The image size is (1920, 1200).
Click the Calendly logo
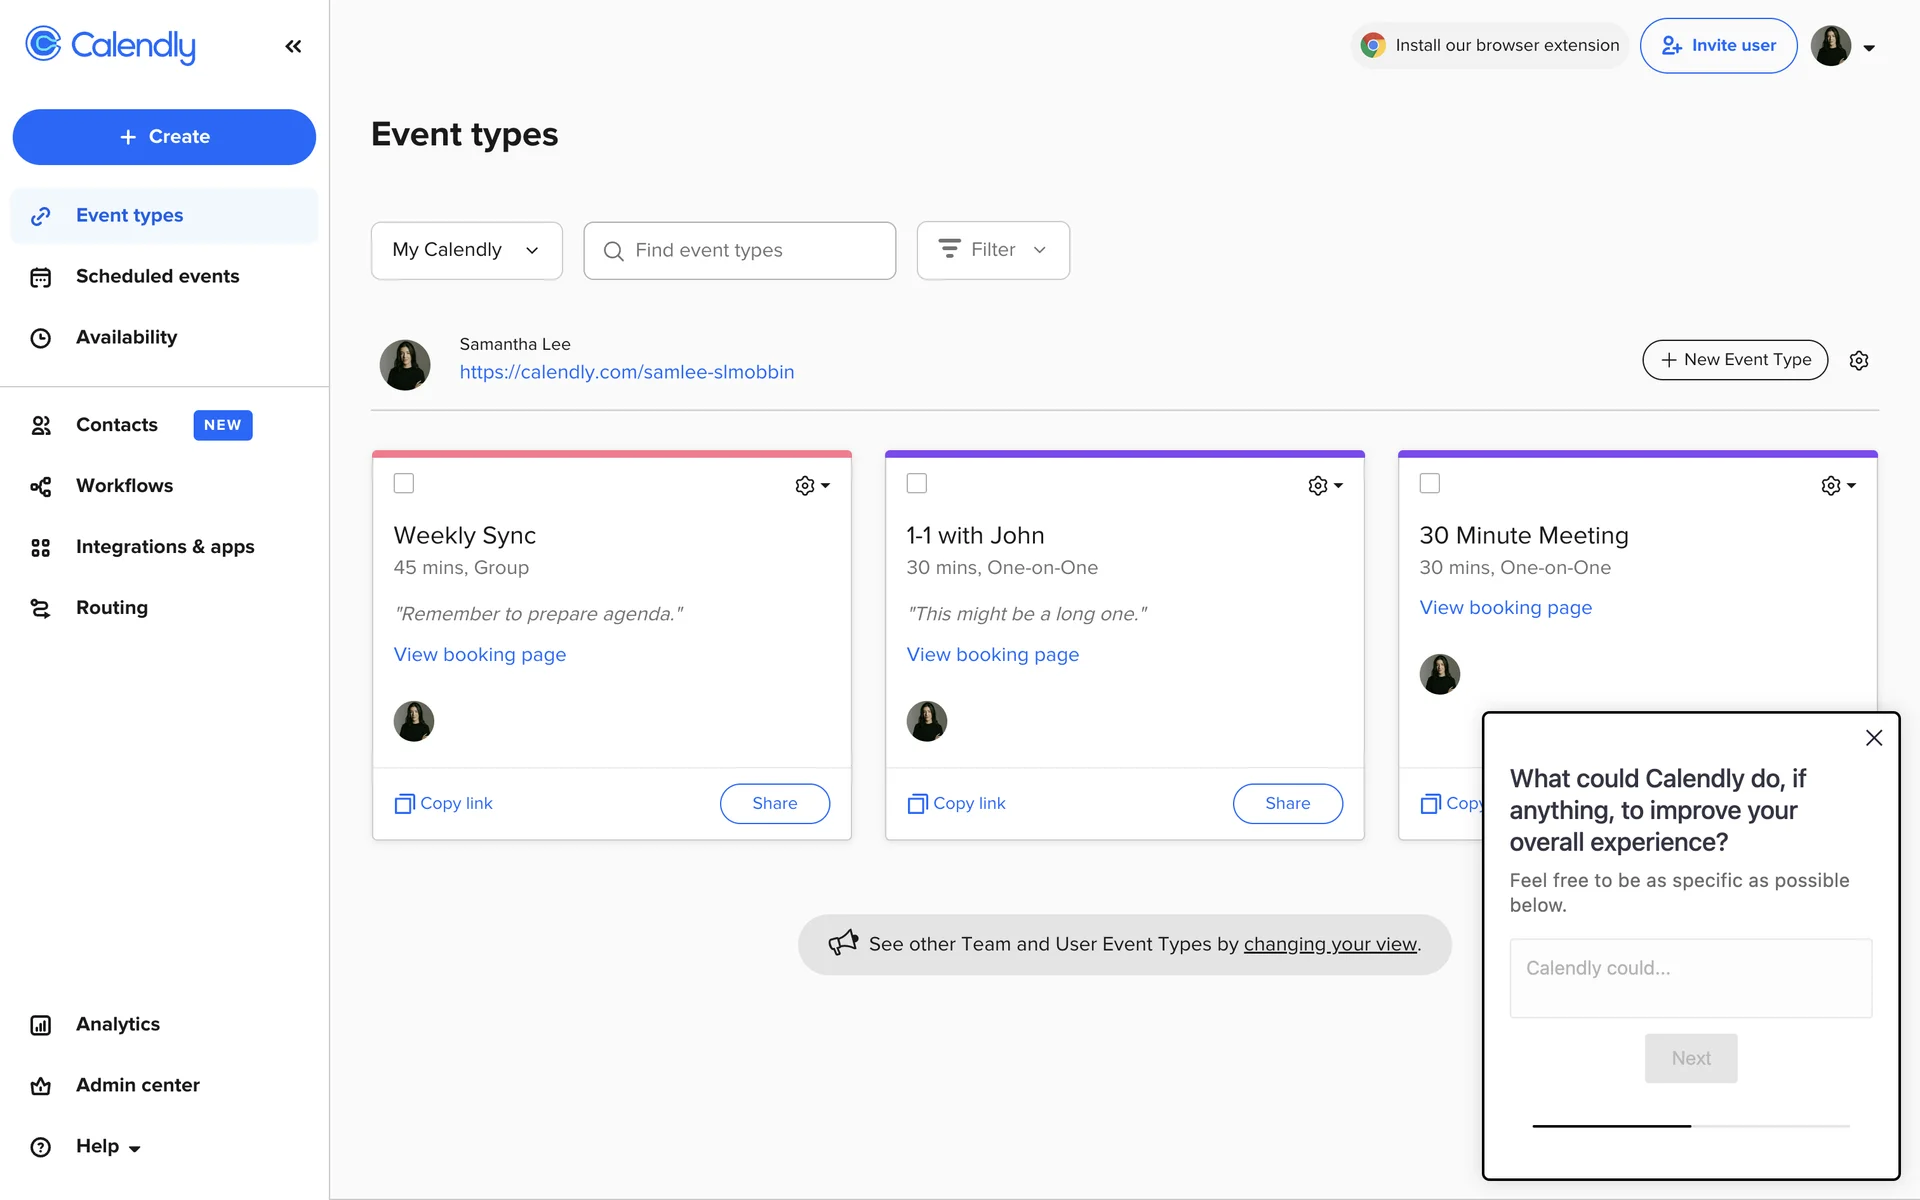110,45
